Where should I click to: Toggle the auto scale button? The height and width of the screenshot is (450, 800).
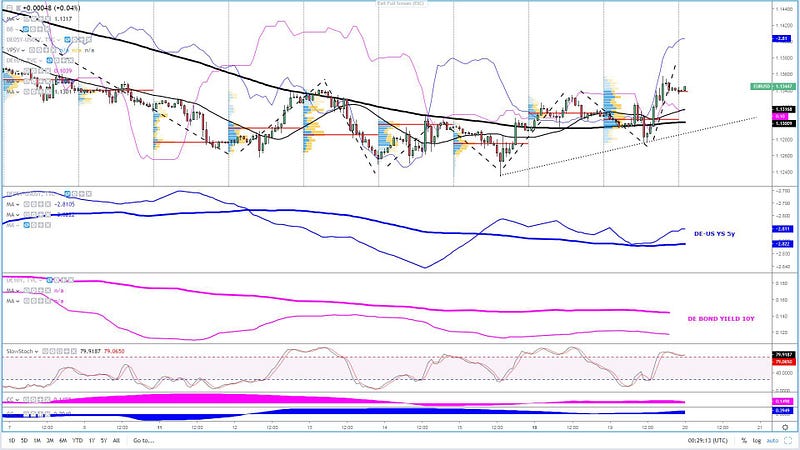click(772, 440)
